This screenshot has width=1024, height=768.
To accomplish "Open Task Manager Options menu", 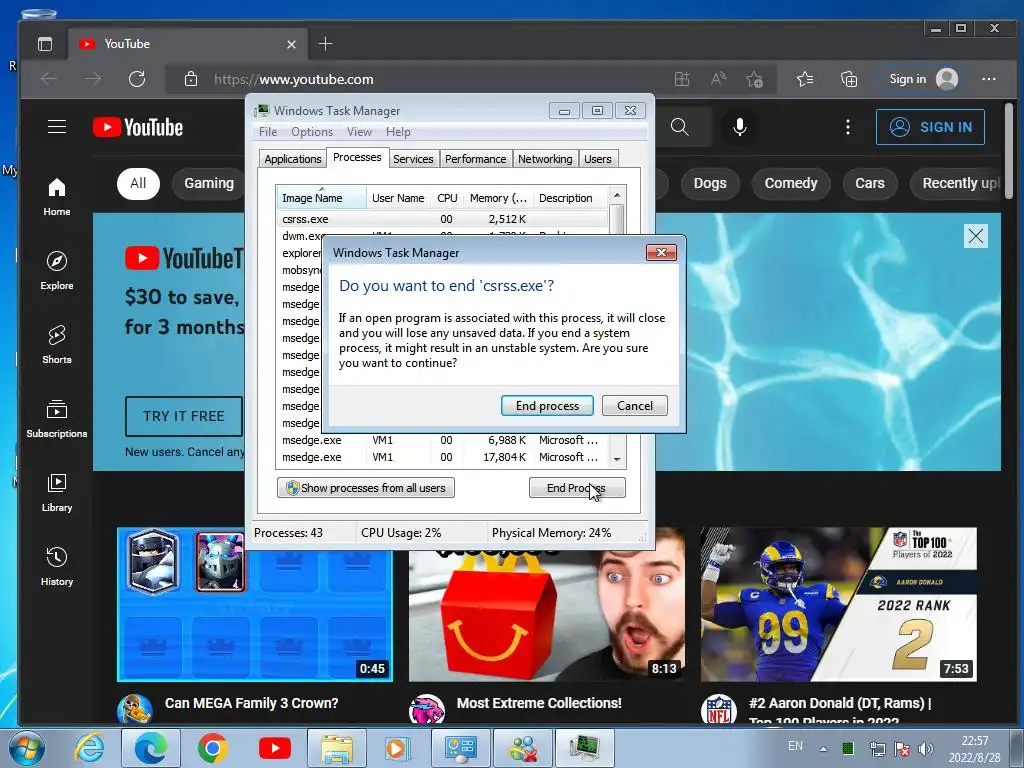I will click(312, 132).
